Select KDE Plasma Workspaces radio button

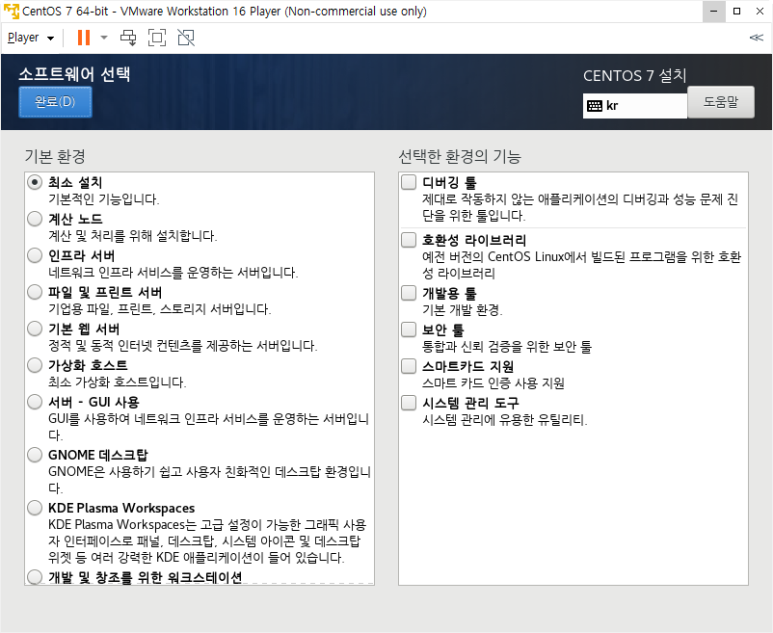(35, 508)
